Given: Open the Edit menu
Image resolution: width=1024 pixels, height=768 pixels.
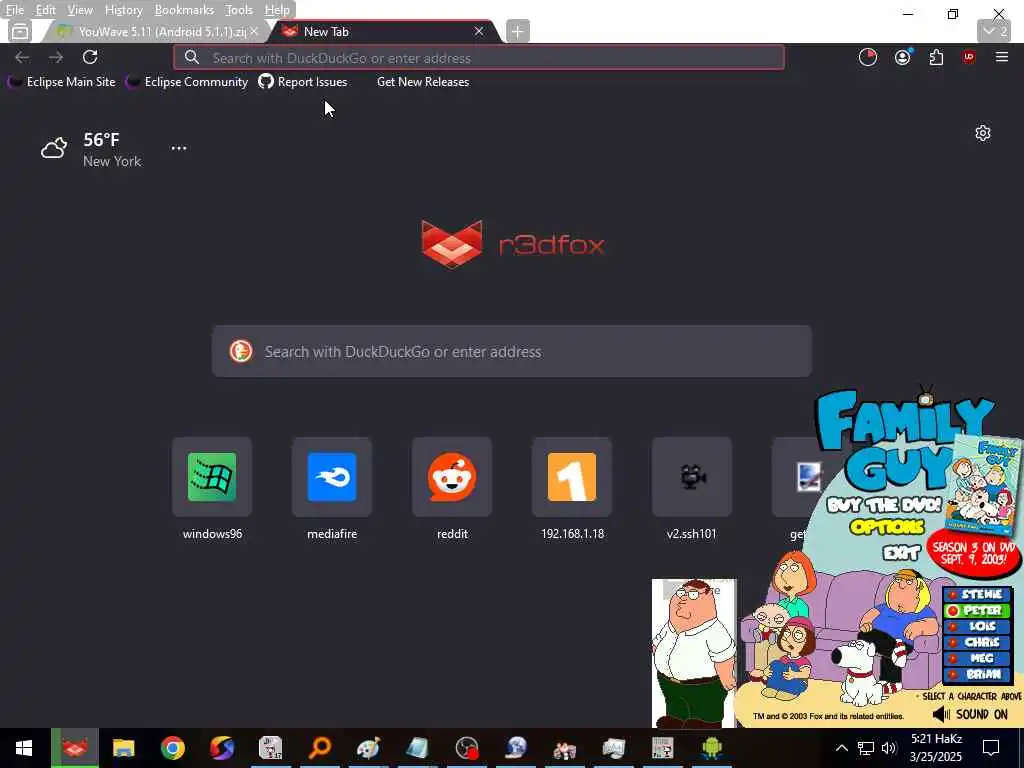Looking at the screenshot, I should 45,10.
